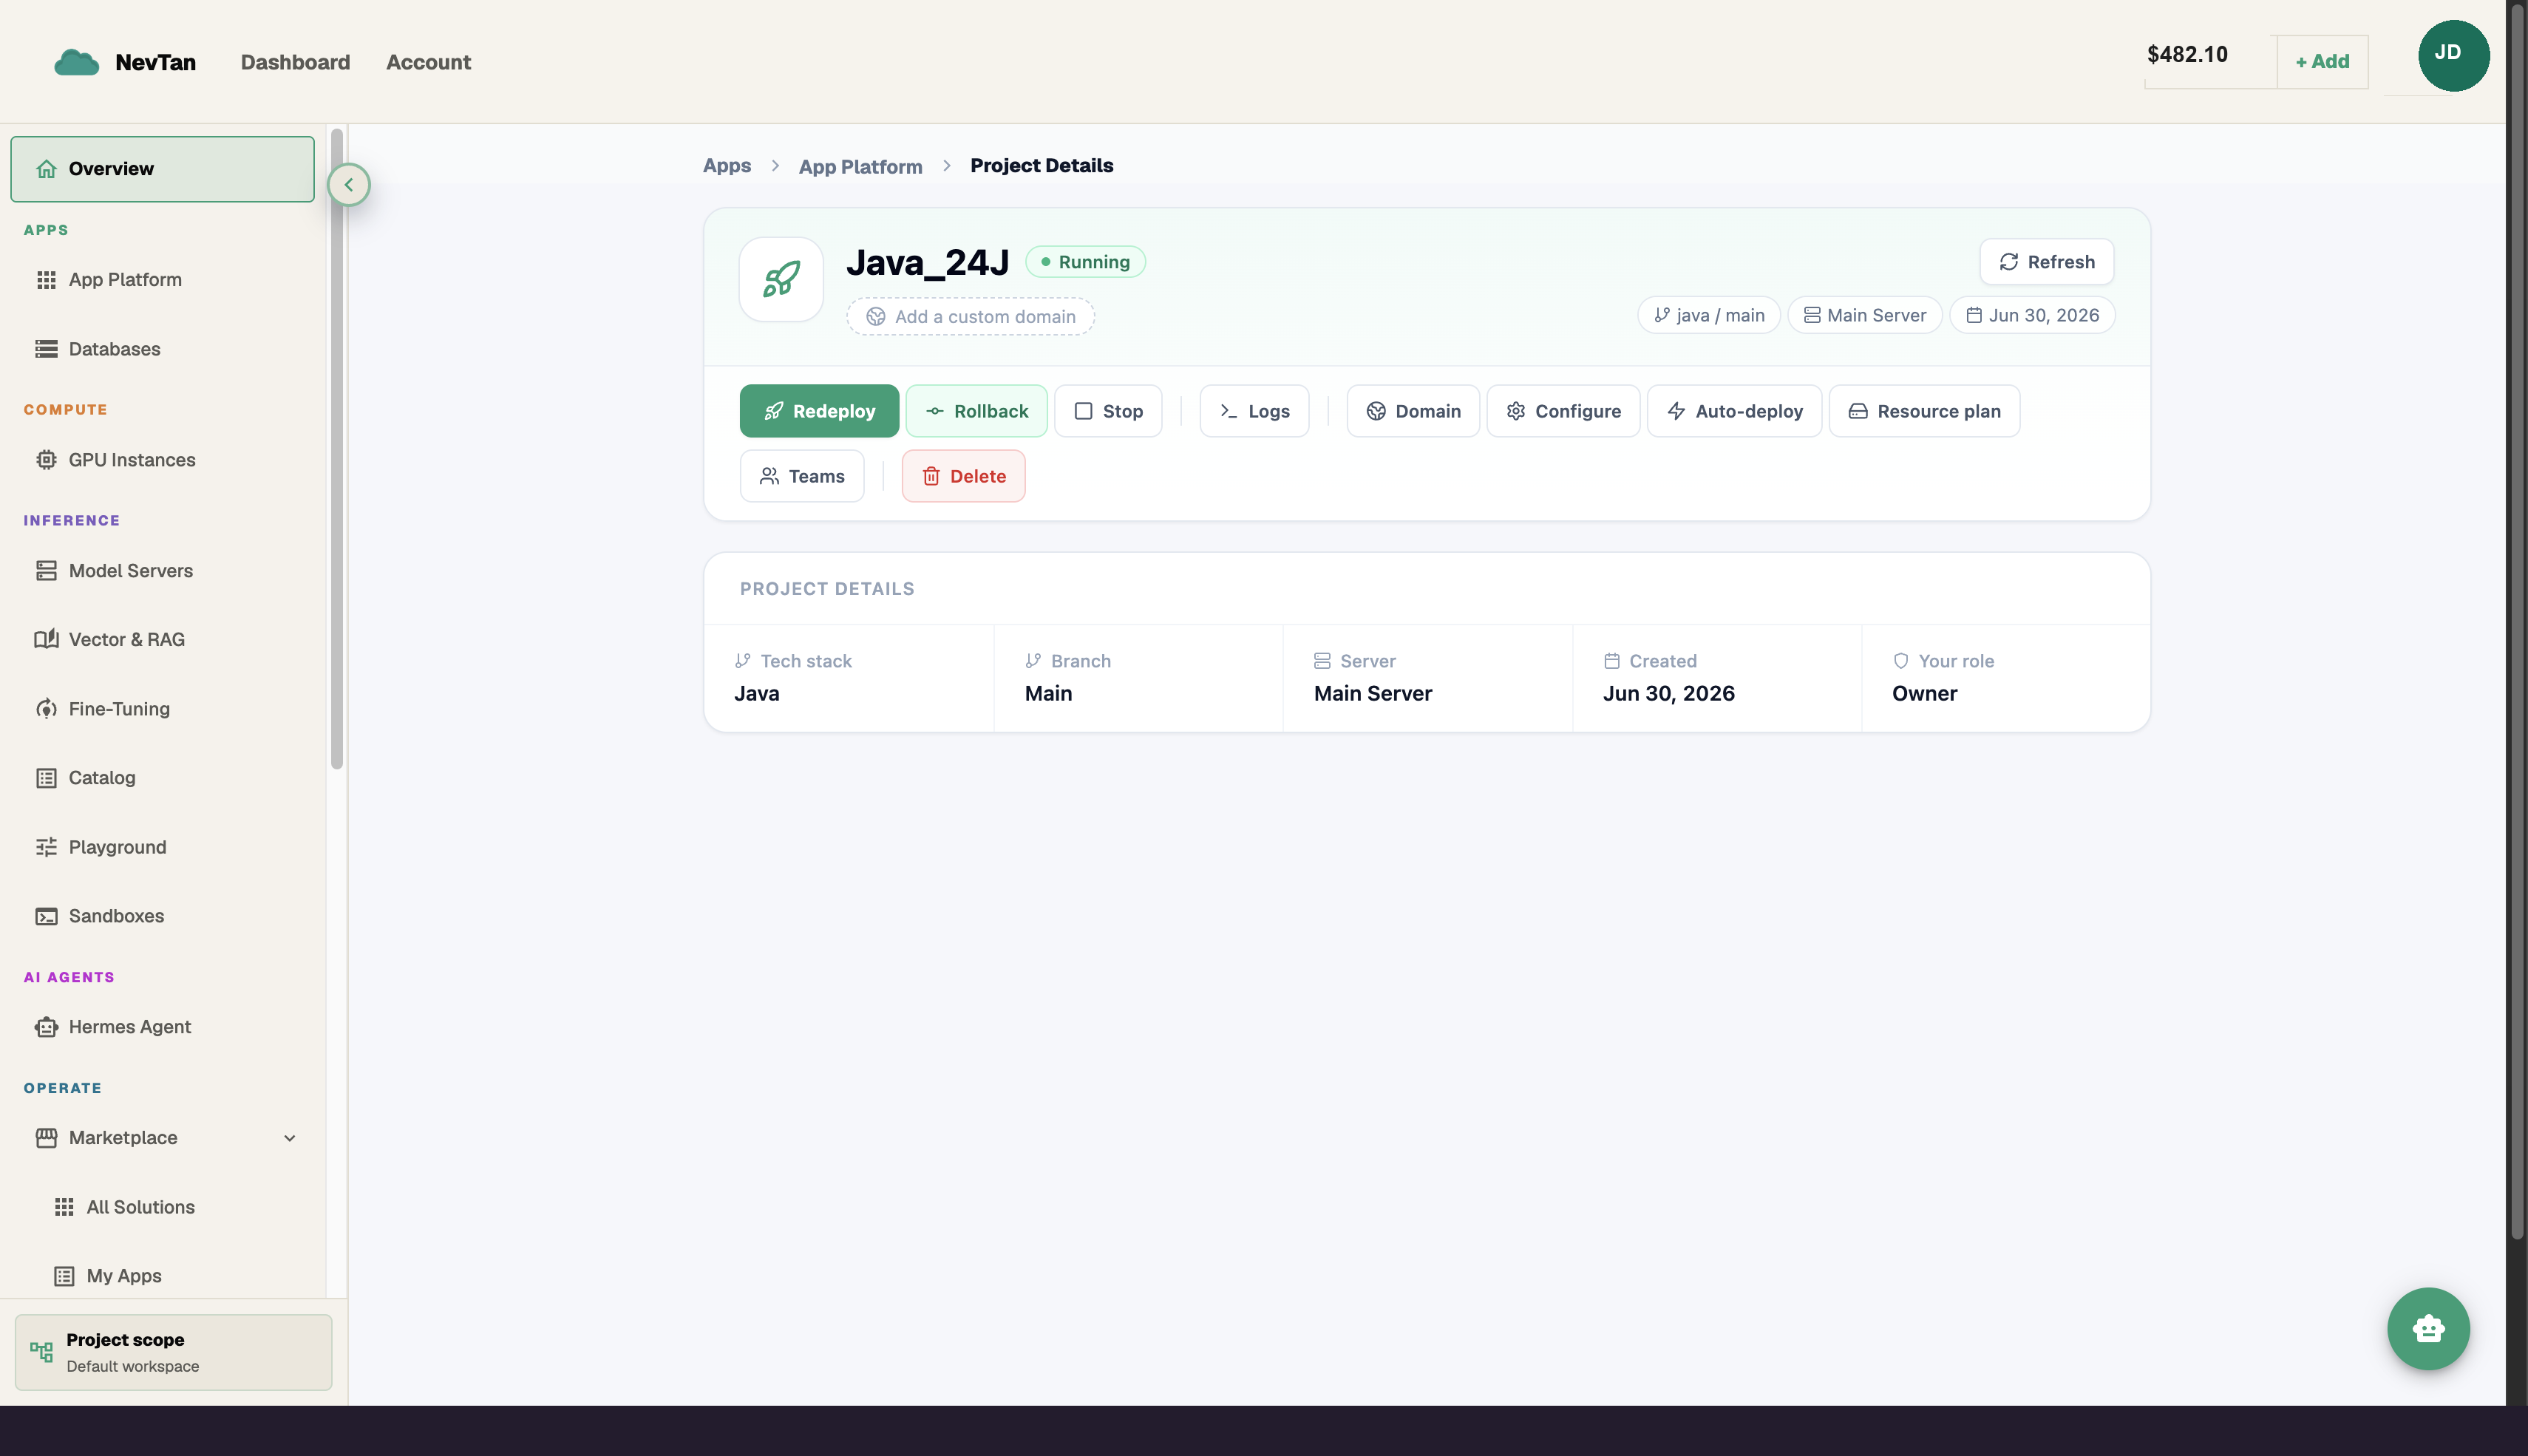
Task: Open Auto-deploy settings
Action: tap(1734, 411)
